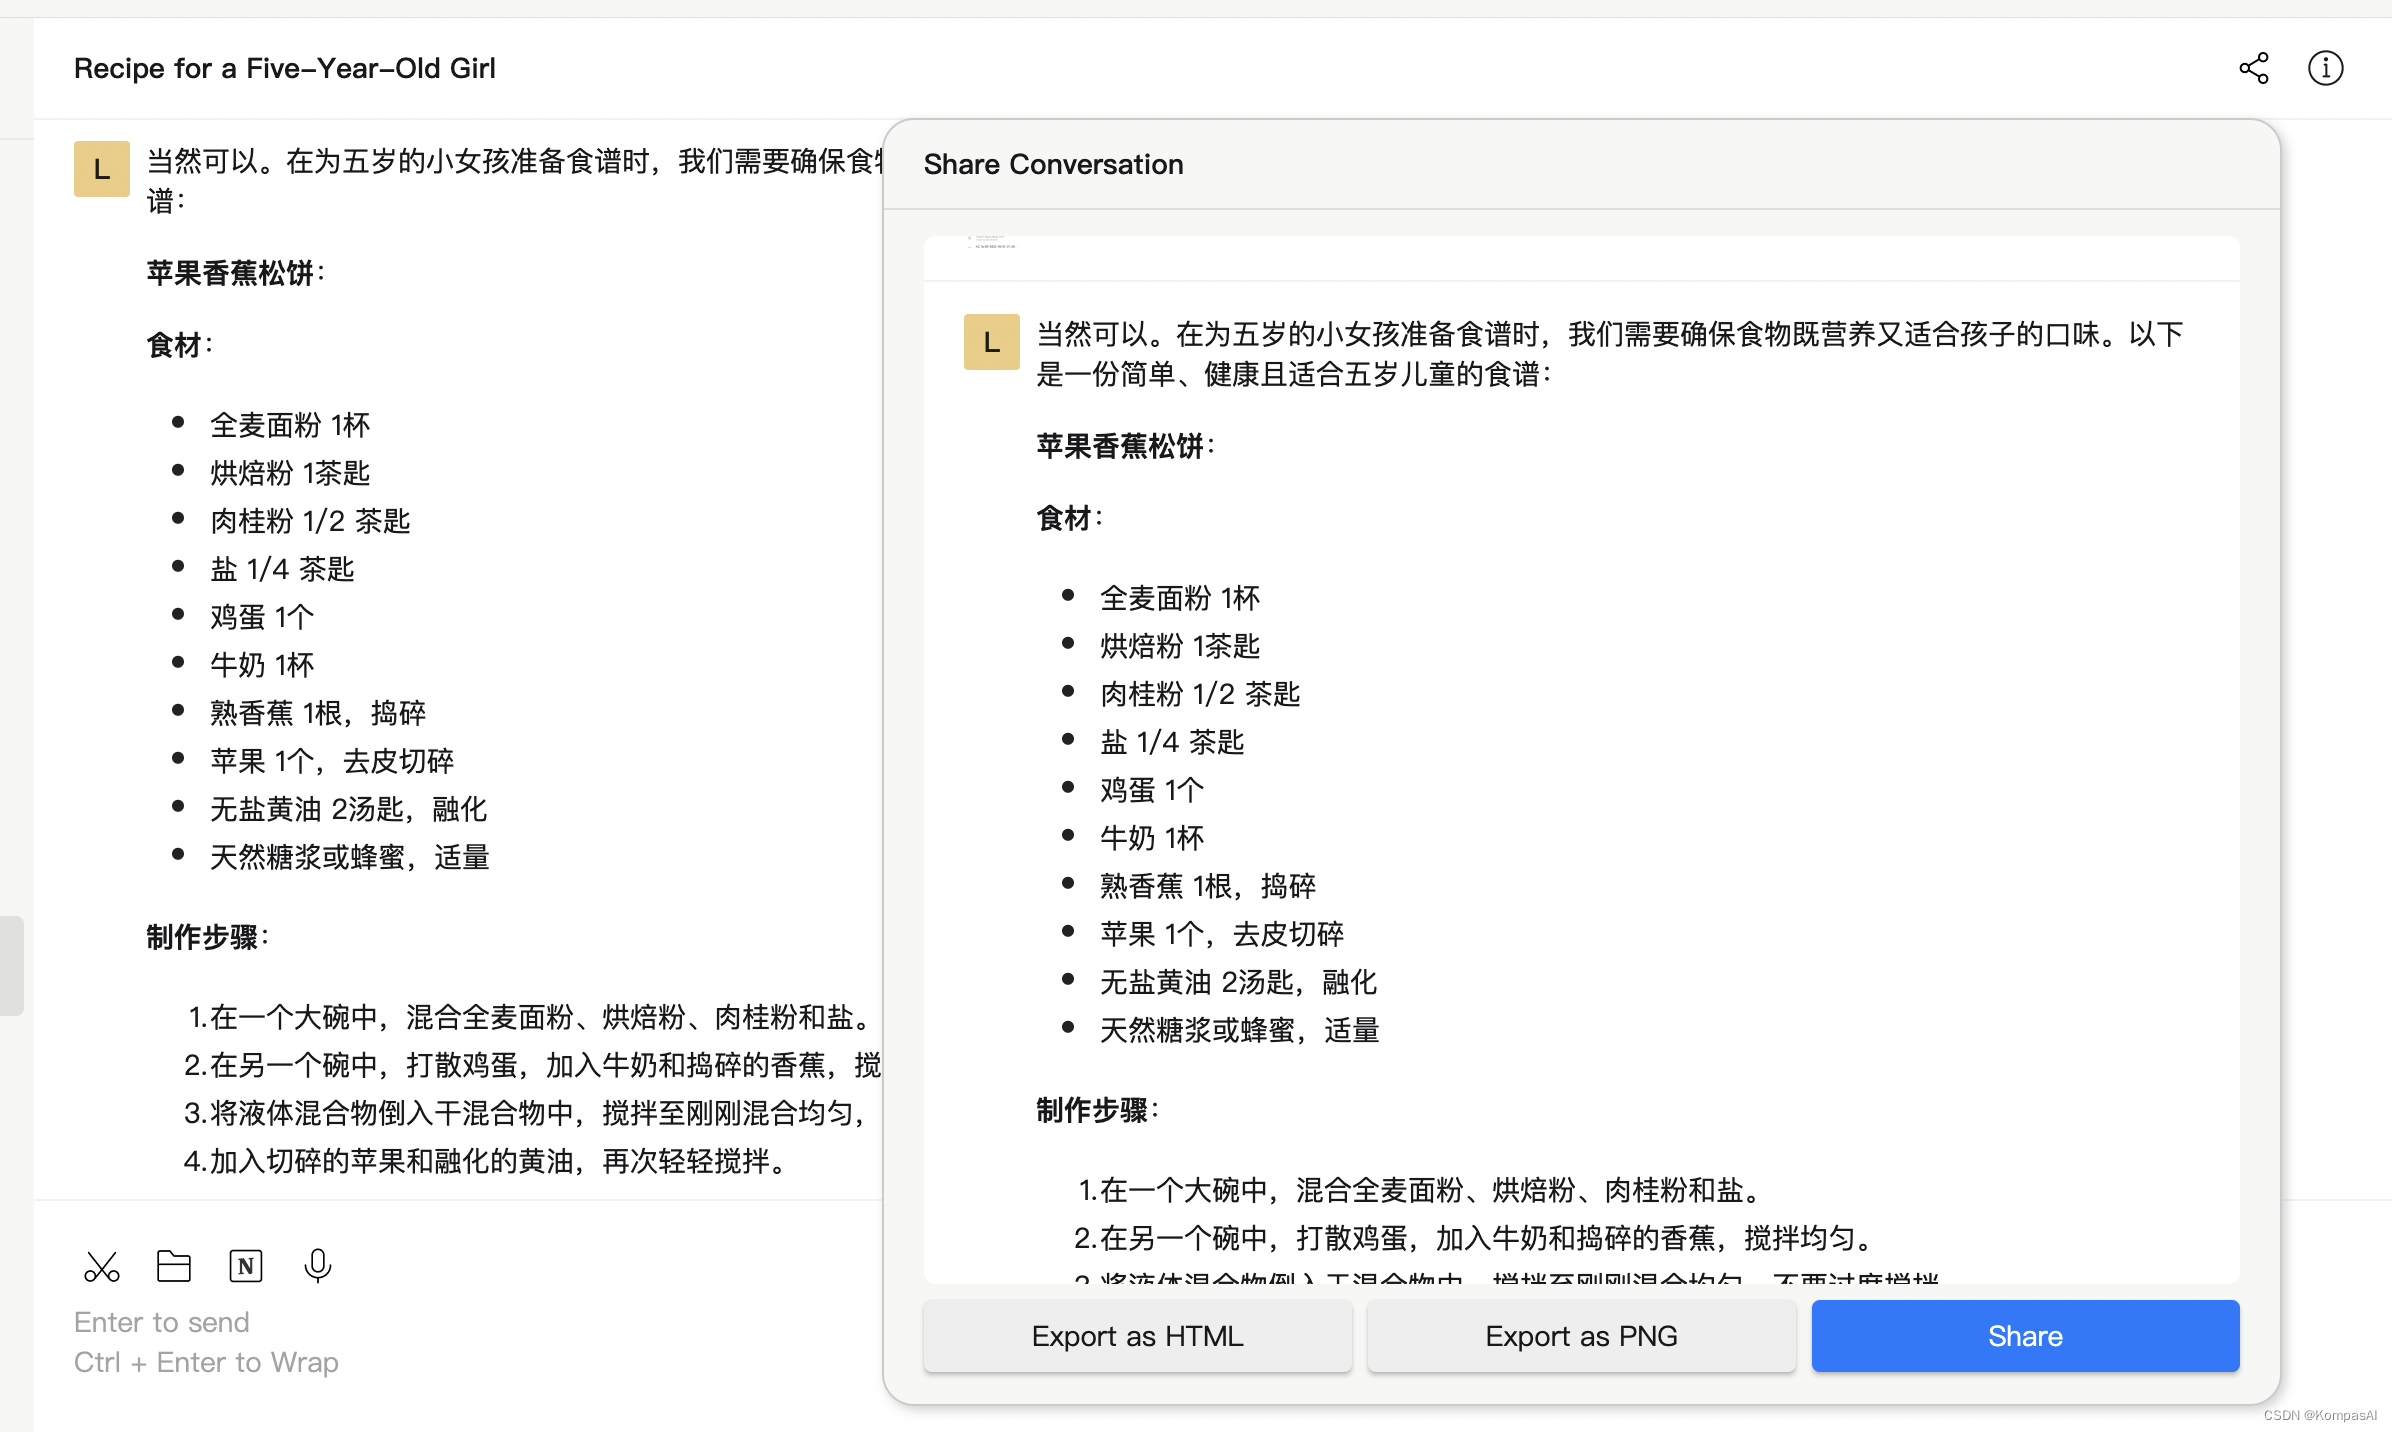This screenshot has height=1432, width=2392.
Task: Click main chat item 熟香蕉 1根，捣碎
Action: (x=318, y=713)
